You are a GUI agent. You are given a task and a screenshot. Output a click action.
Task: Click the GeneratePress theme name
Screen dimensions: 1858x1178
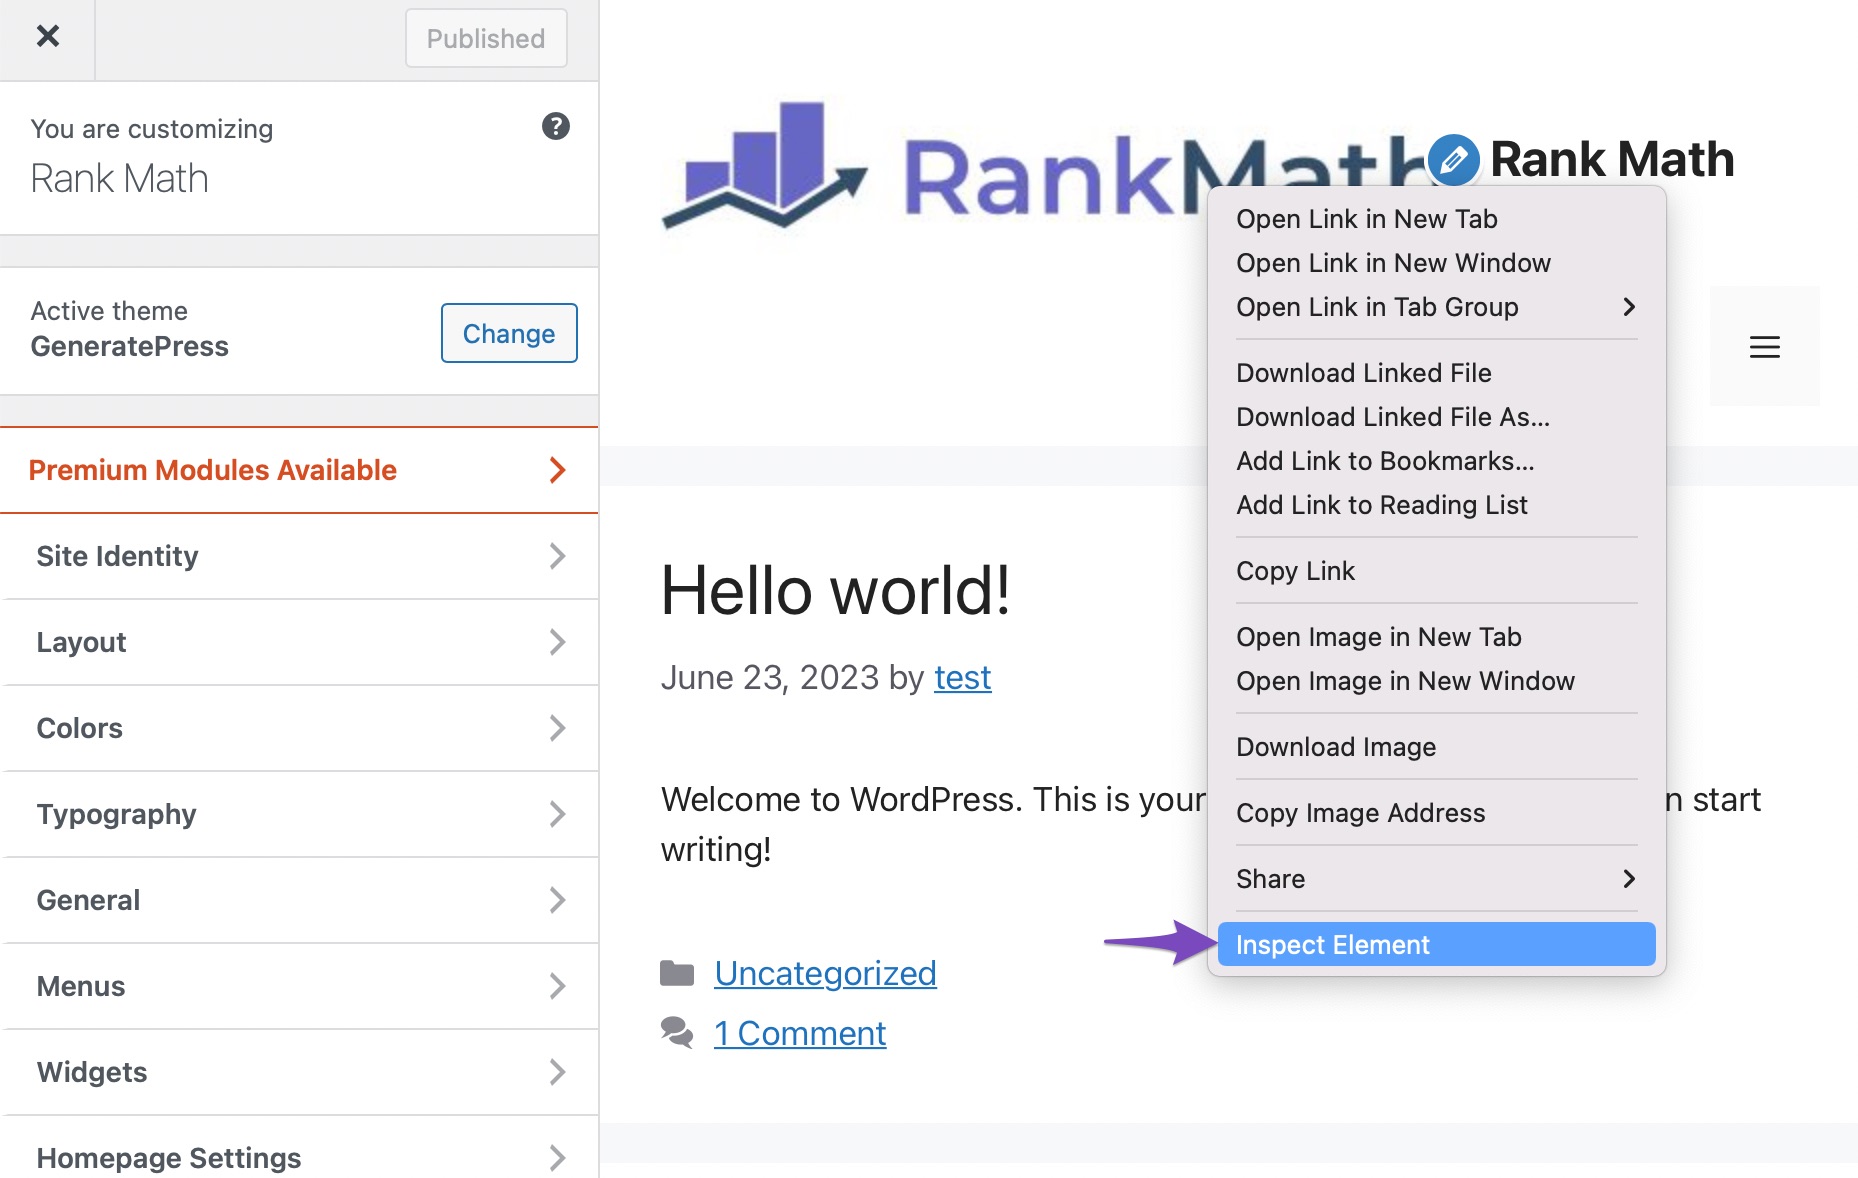point(130,346)
